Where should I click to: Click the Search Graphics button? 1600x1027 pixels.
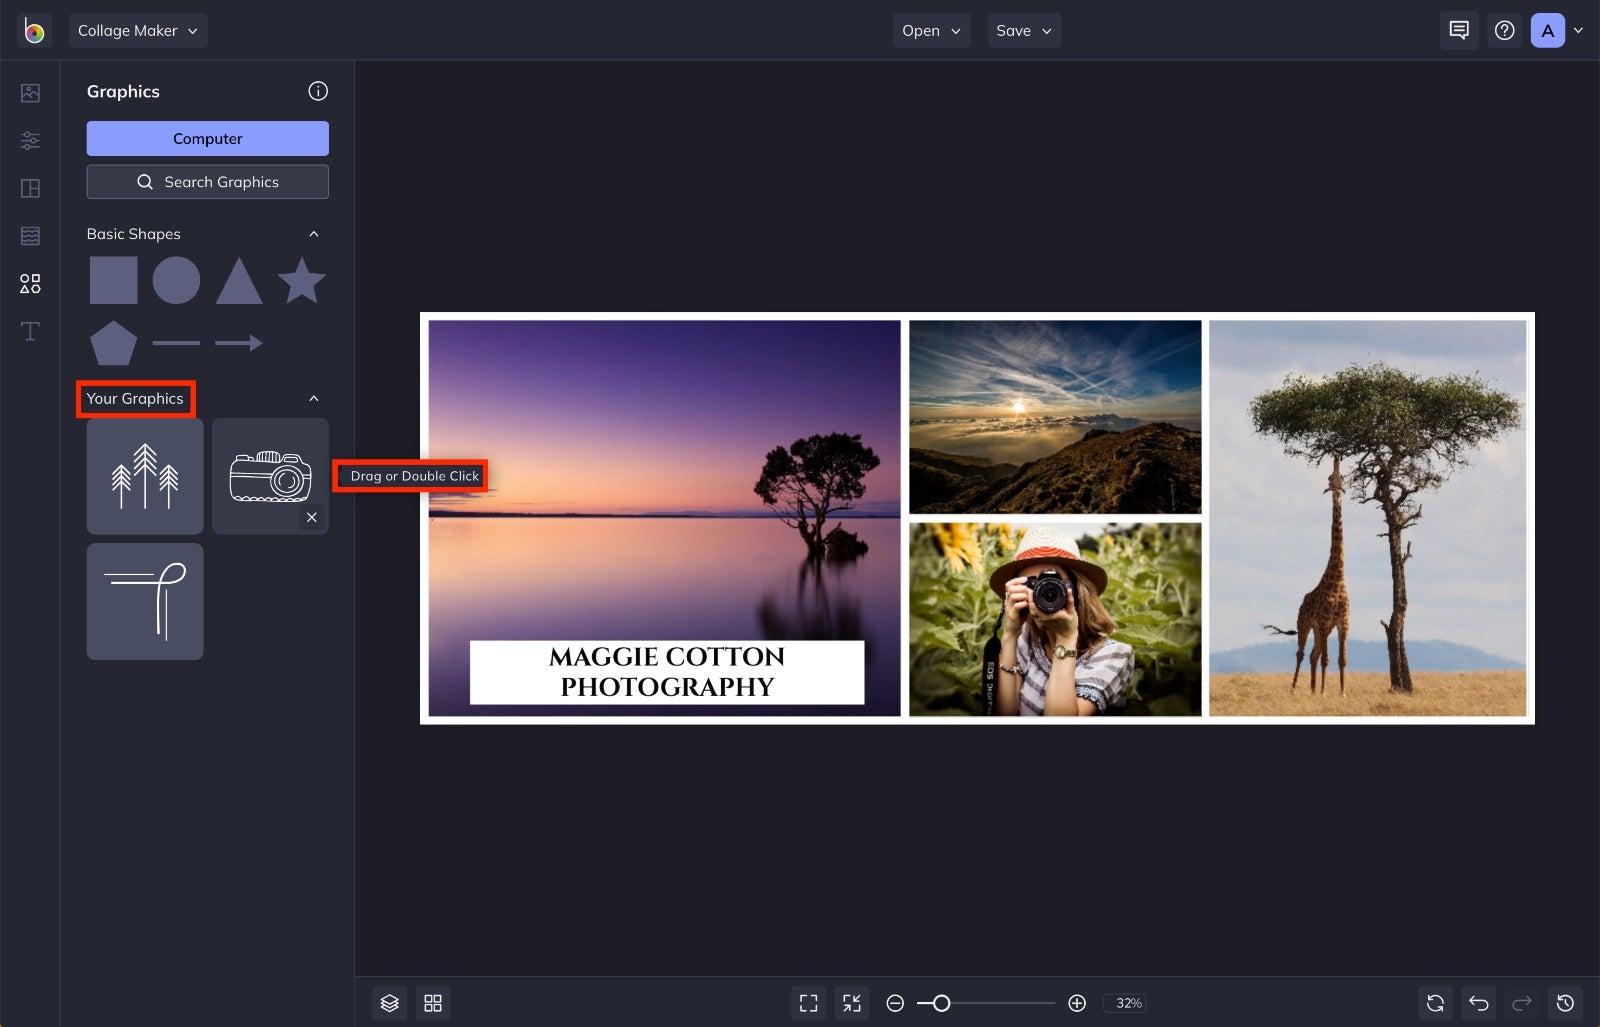point(207,181)
